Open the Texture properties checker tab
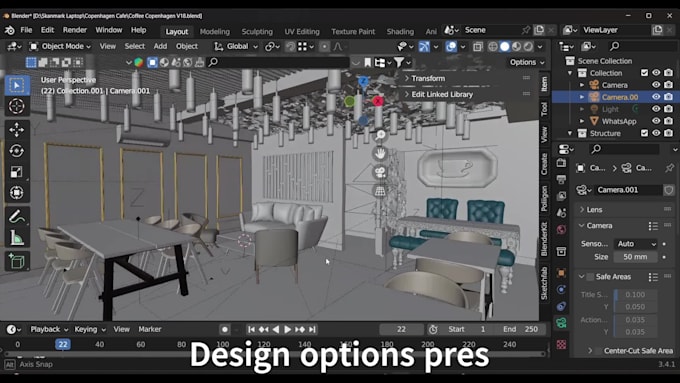 point(561,344)
